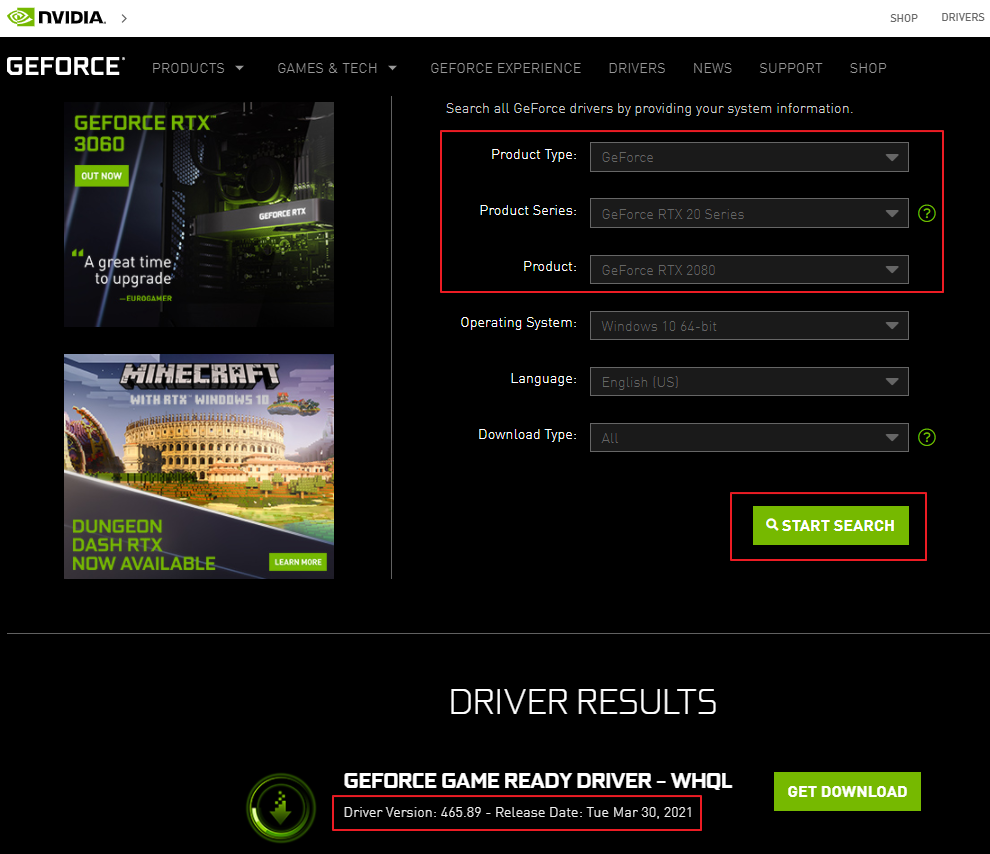Viewport: 990px width, 854px height.
Task: Open the Support page
Action: pos(790,68)
